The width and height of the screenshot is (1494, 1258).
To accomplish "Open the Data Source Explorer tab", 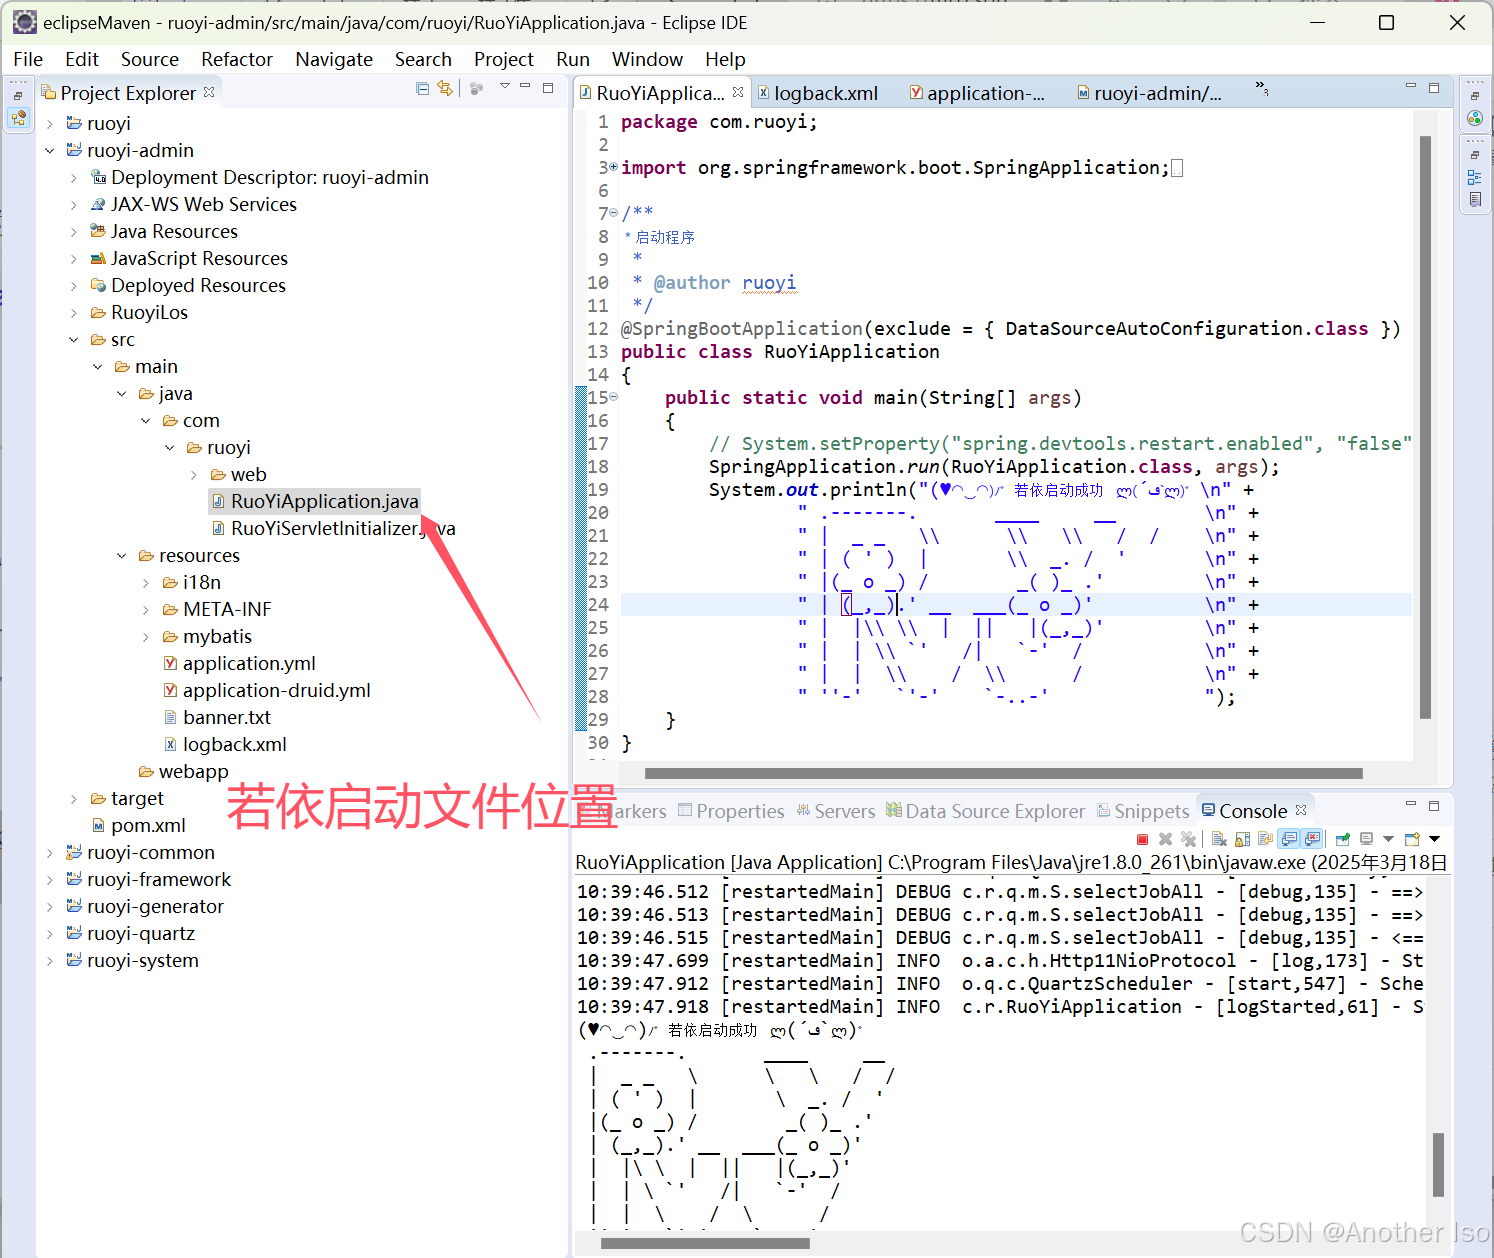I will pyautogui.click(x=985, y=811).
